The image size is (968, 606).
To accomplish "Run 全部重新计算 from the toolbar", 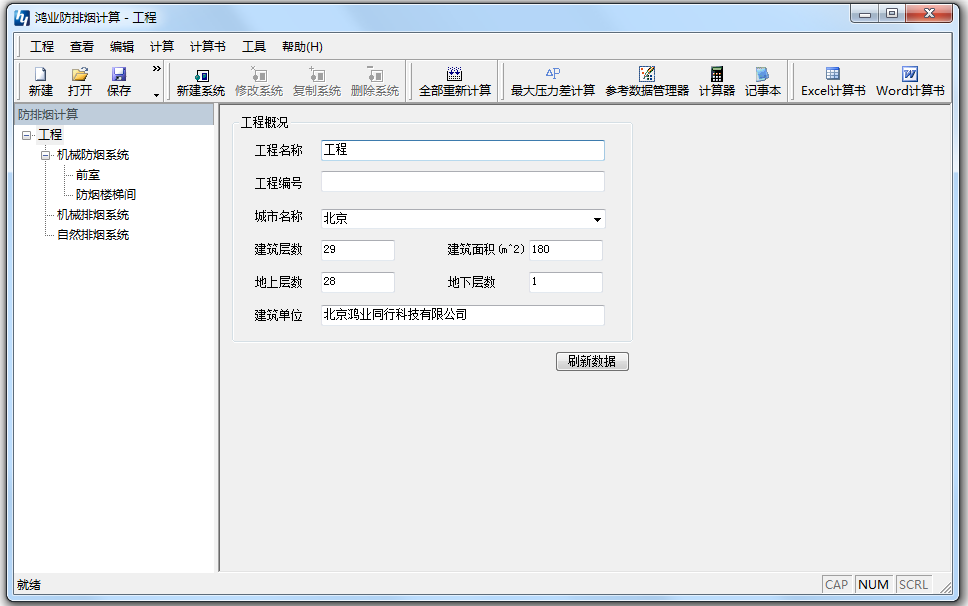I will 455,80.
